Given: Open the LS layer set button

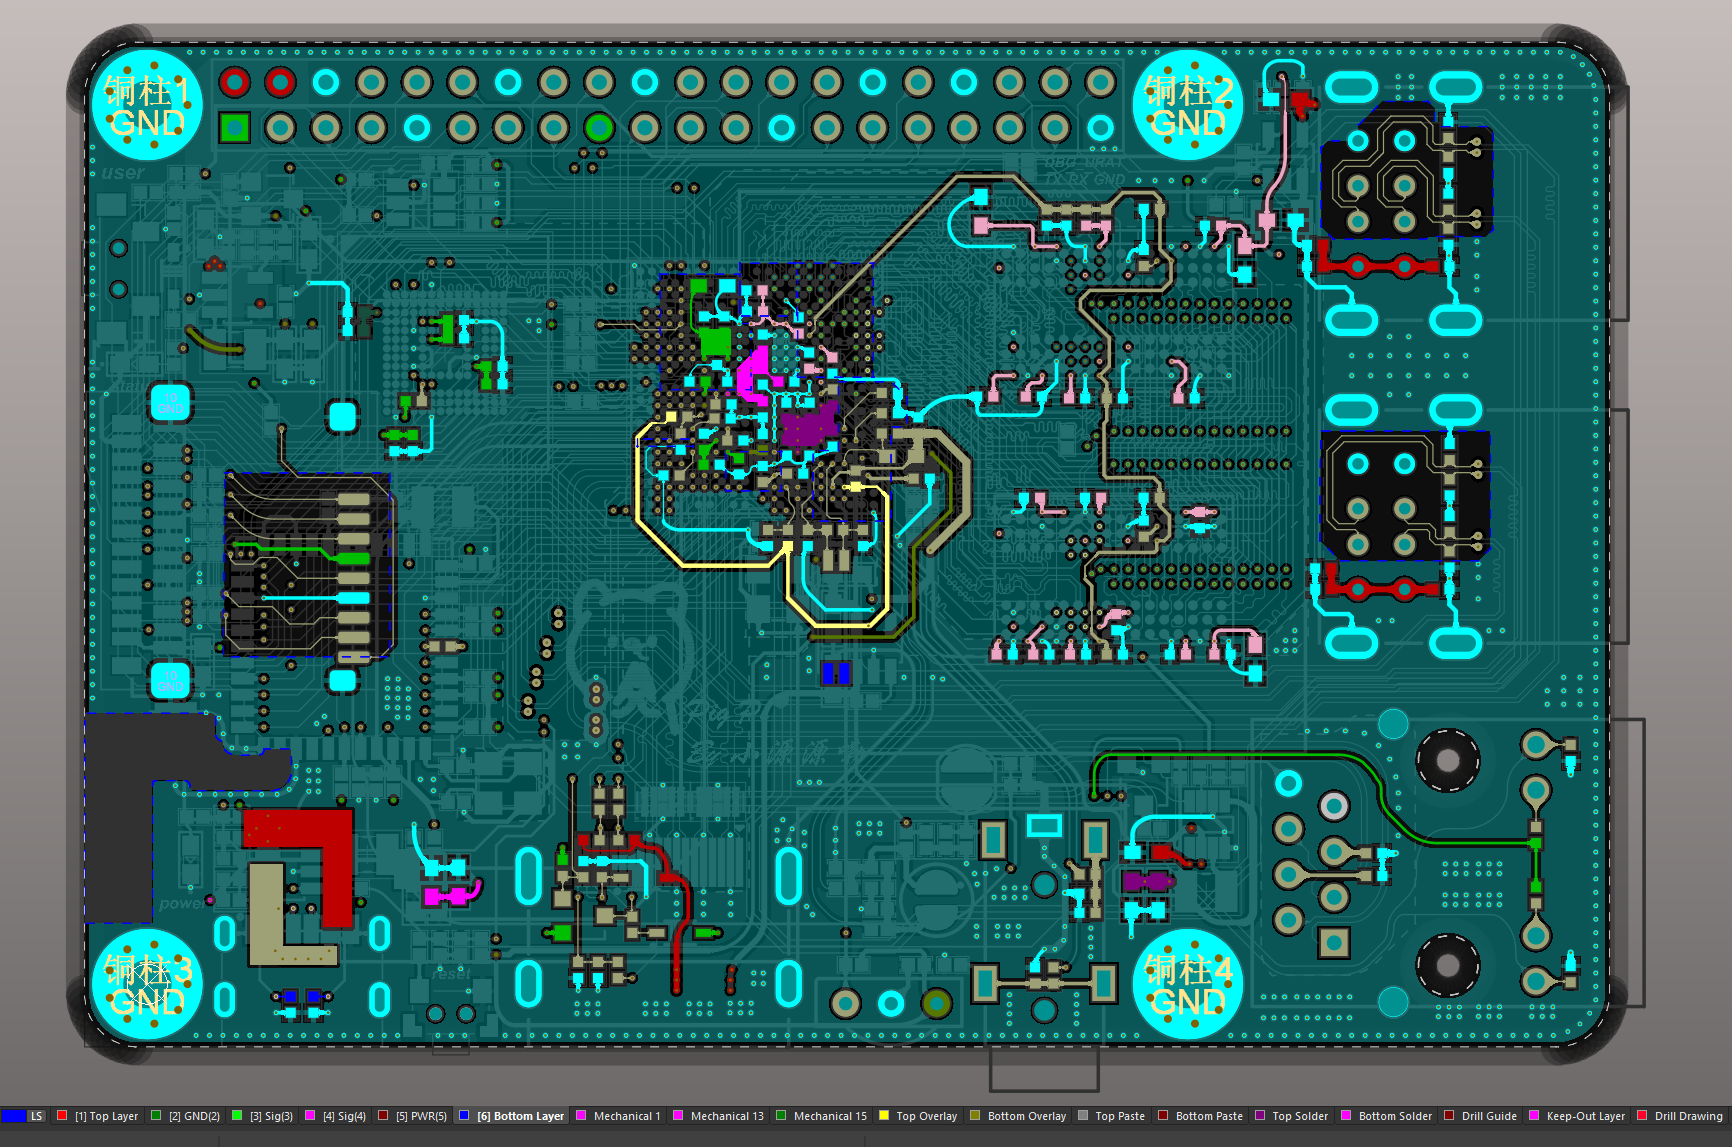Looking at the screenshot, I should (36, 1116).
